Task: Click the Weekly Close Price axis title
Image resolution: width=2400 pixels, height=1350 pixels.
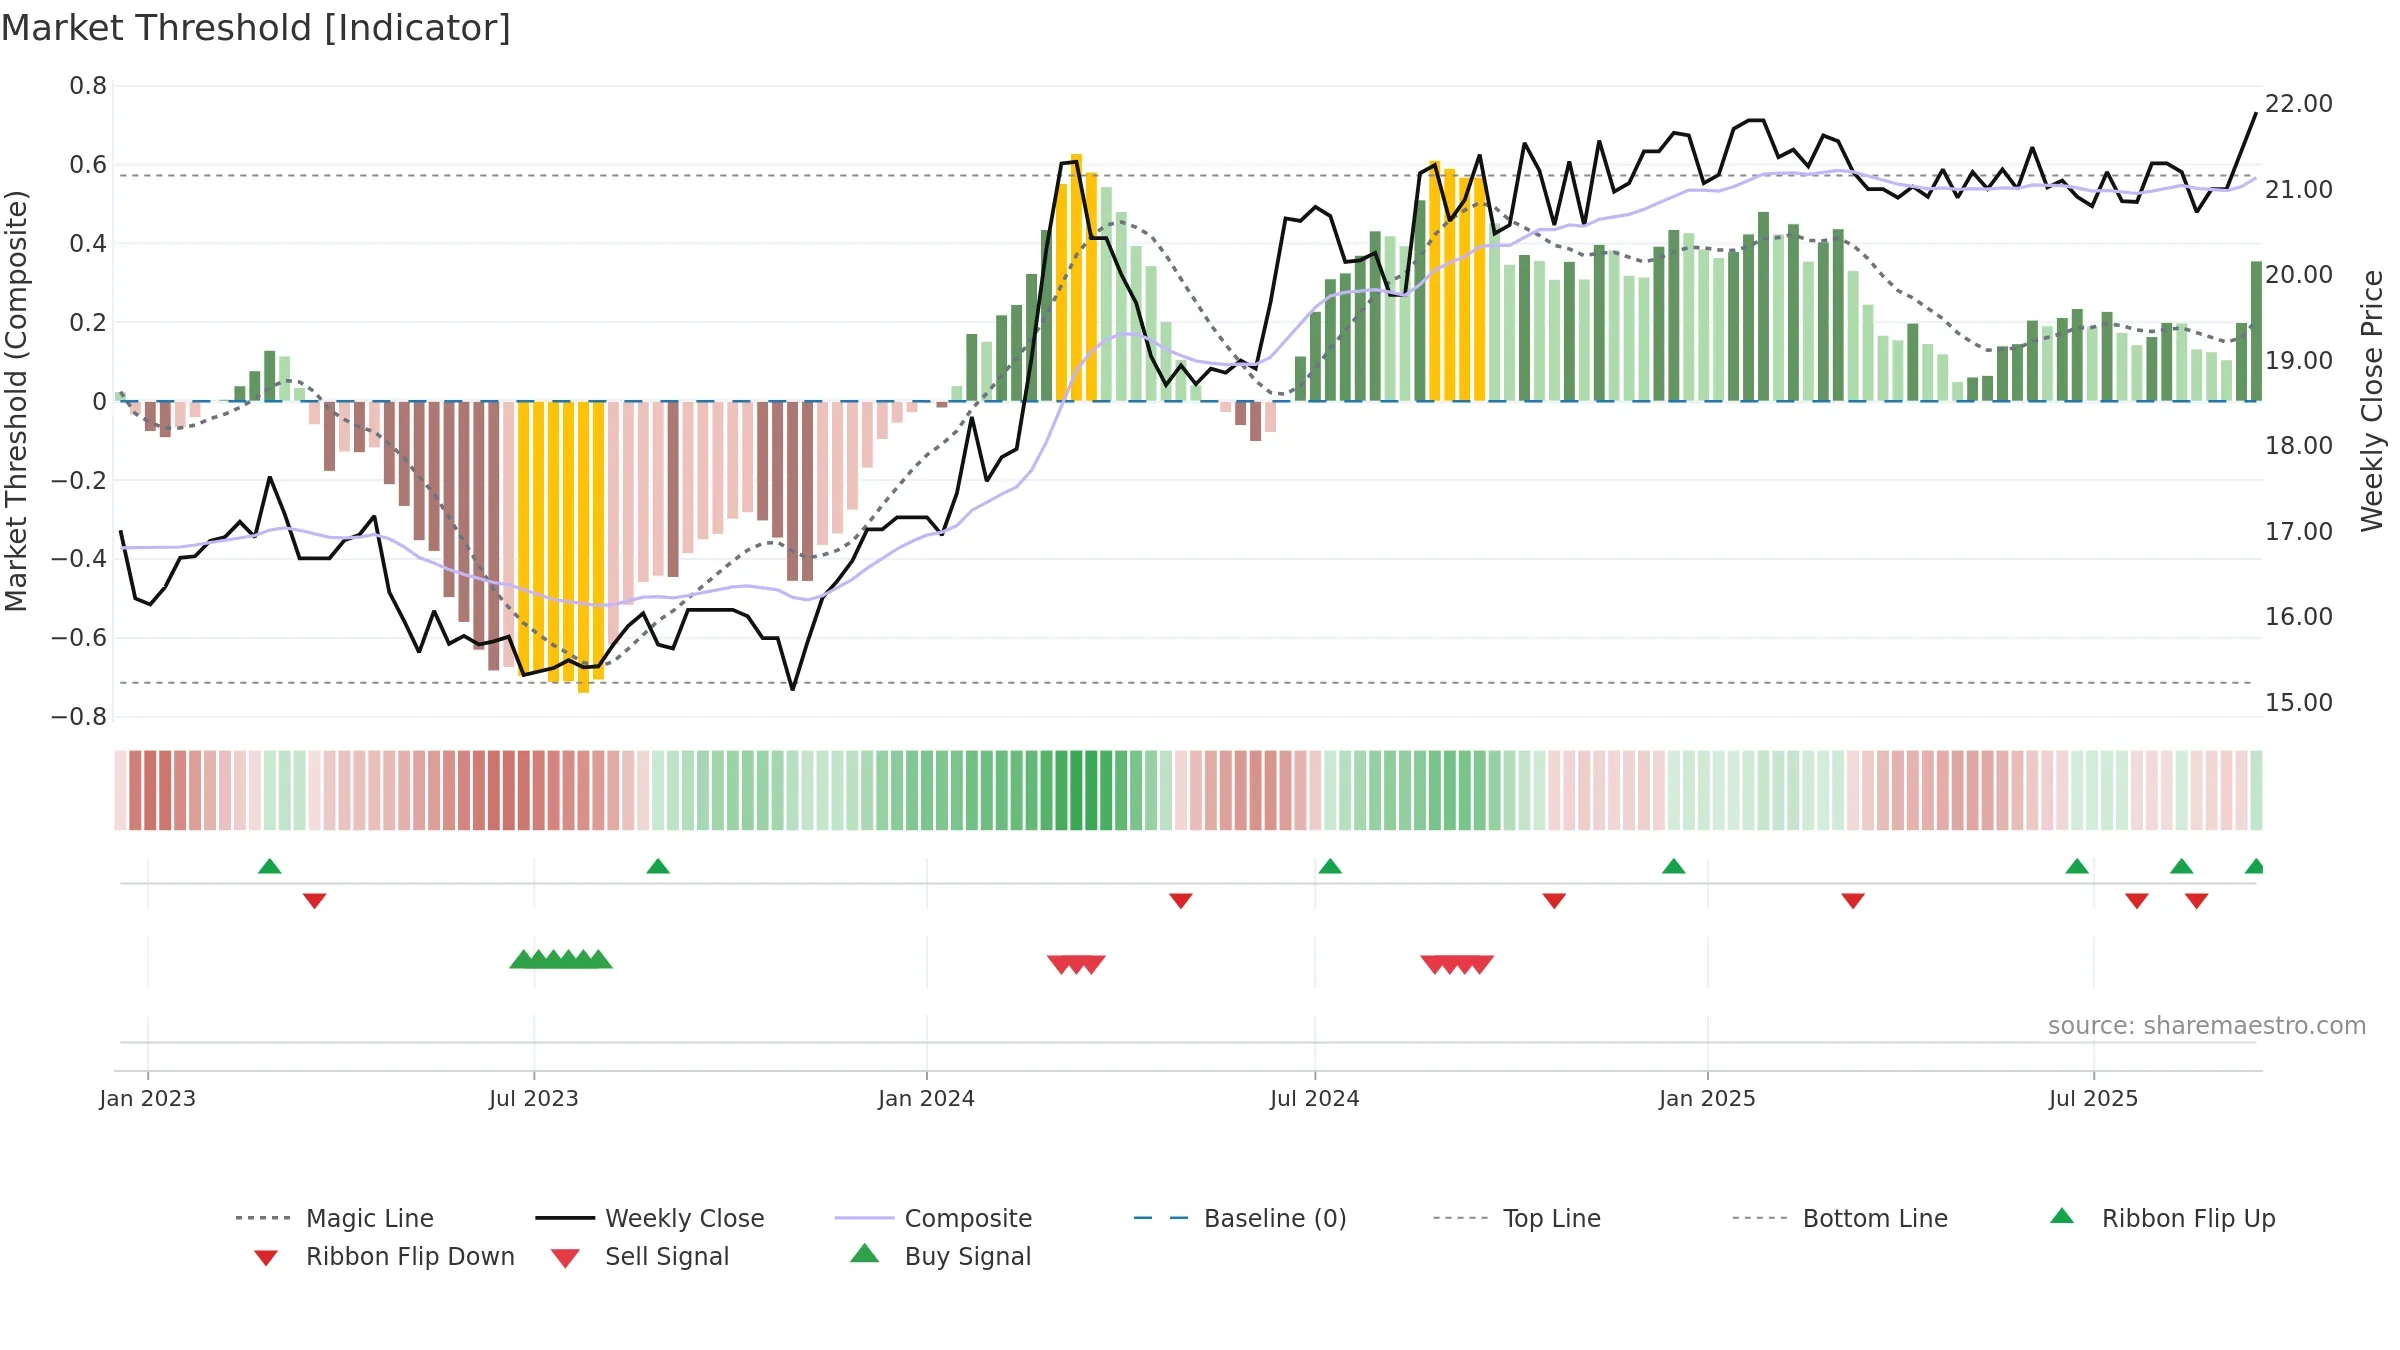Action: pos(2372,400)
